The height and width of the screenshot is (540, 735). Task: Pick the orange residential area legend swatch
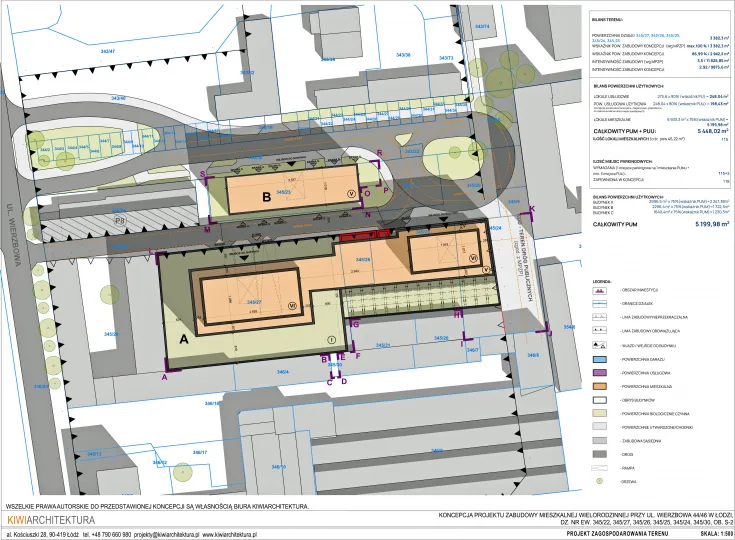[x=597, y=384]
